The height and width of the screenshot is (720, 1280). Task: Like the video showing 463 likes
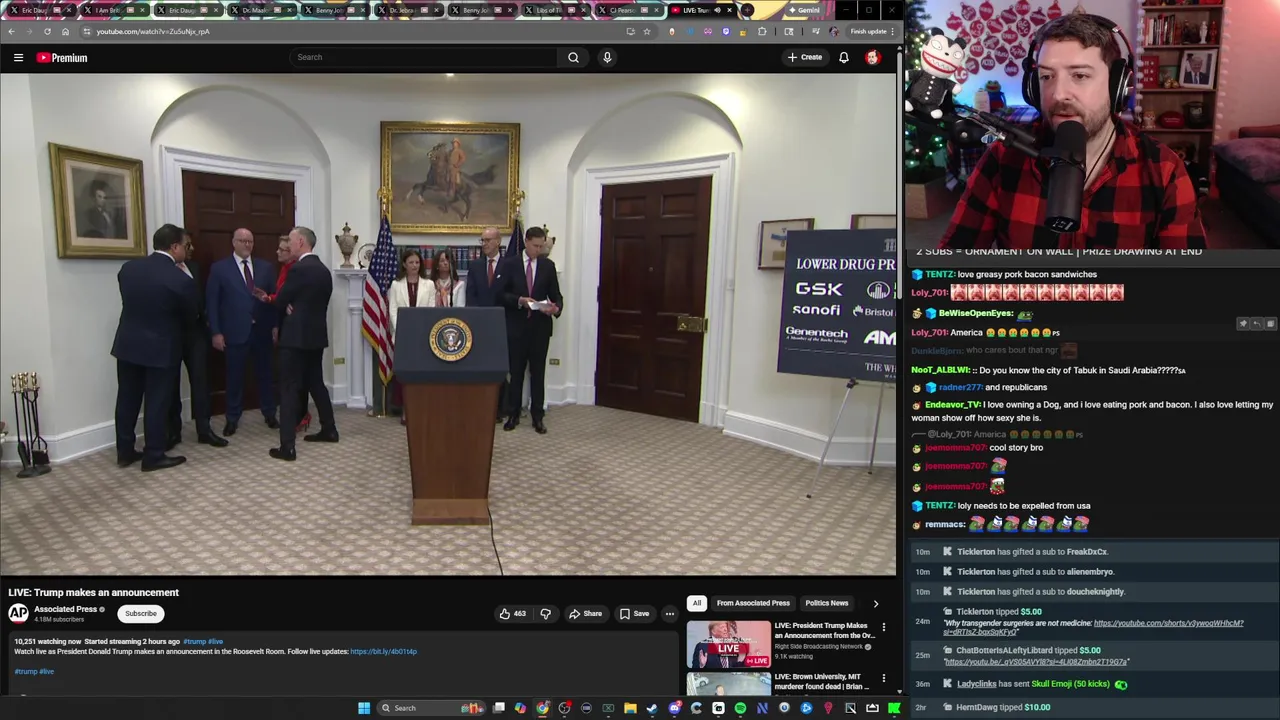(x=513, y=614)
